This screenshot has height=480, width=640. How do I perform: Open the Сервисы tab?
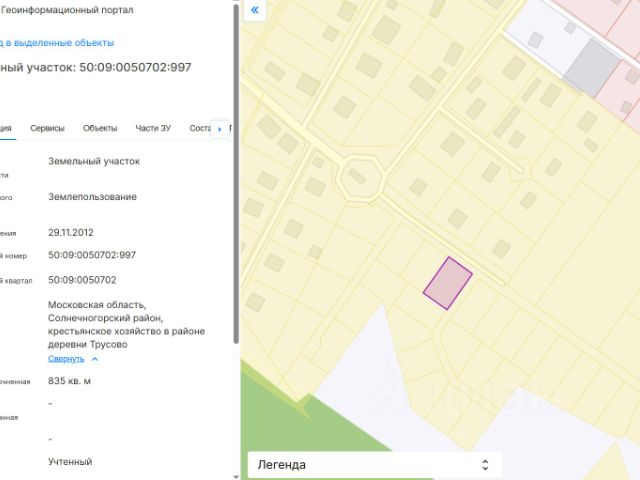pyautogui.click(x=47, y=128)
